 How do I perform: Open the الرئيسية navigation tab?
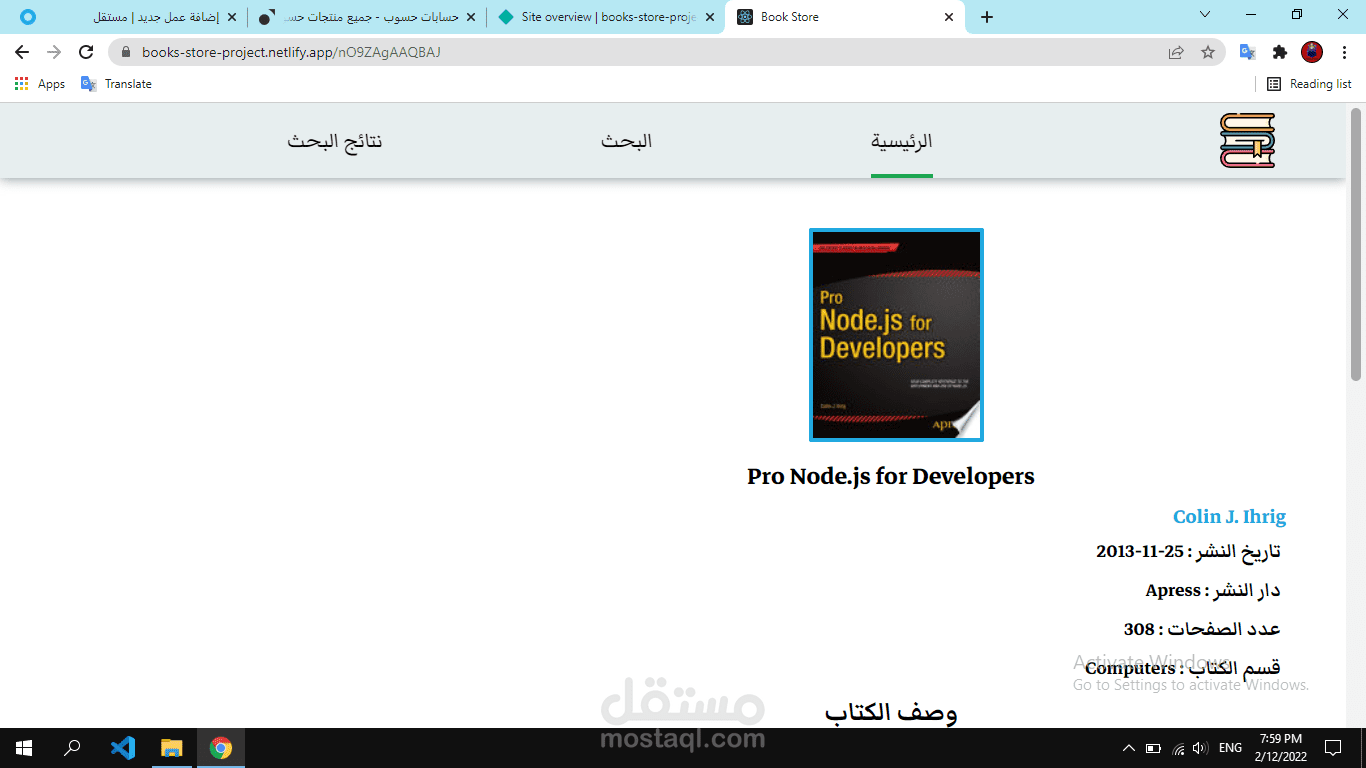(x=902, y=141)
